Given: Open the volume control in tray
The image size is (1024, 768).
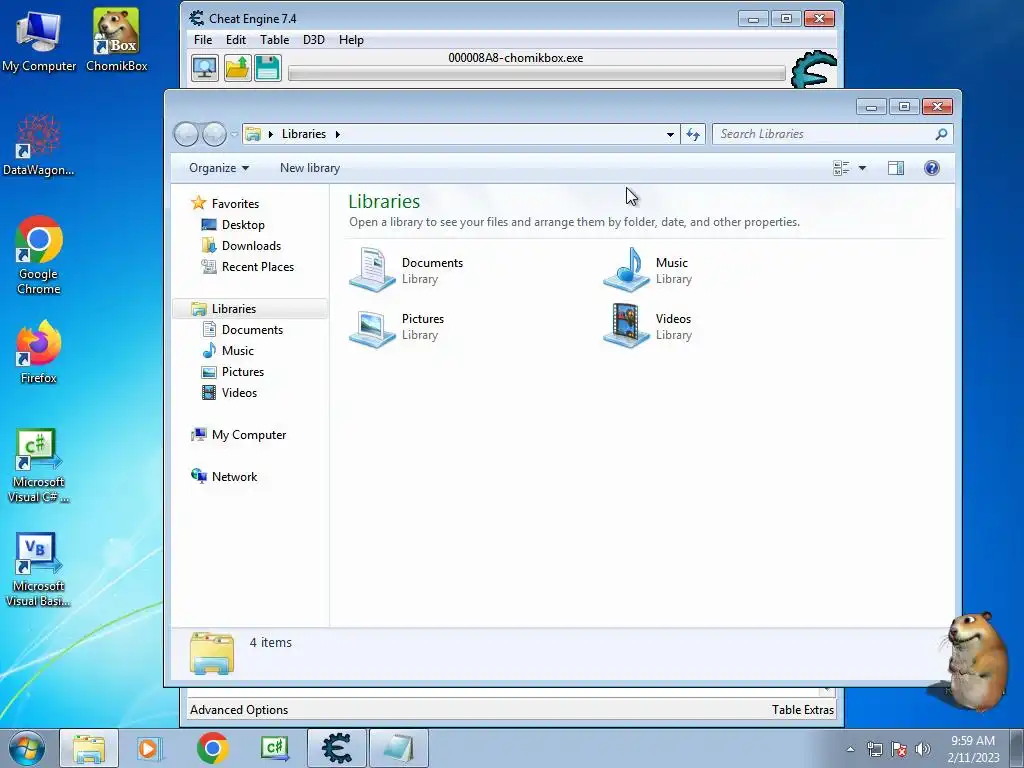Looking at the screenshot, I should coord(923,749).
